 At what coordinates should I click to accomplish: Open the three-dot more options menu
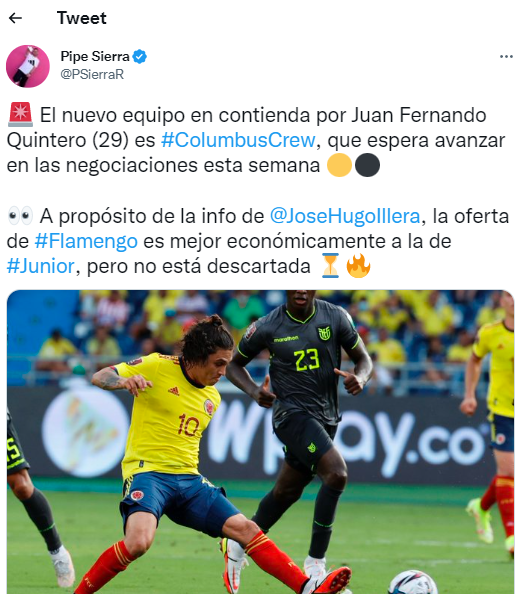tap(506, 56)
